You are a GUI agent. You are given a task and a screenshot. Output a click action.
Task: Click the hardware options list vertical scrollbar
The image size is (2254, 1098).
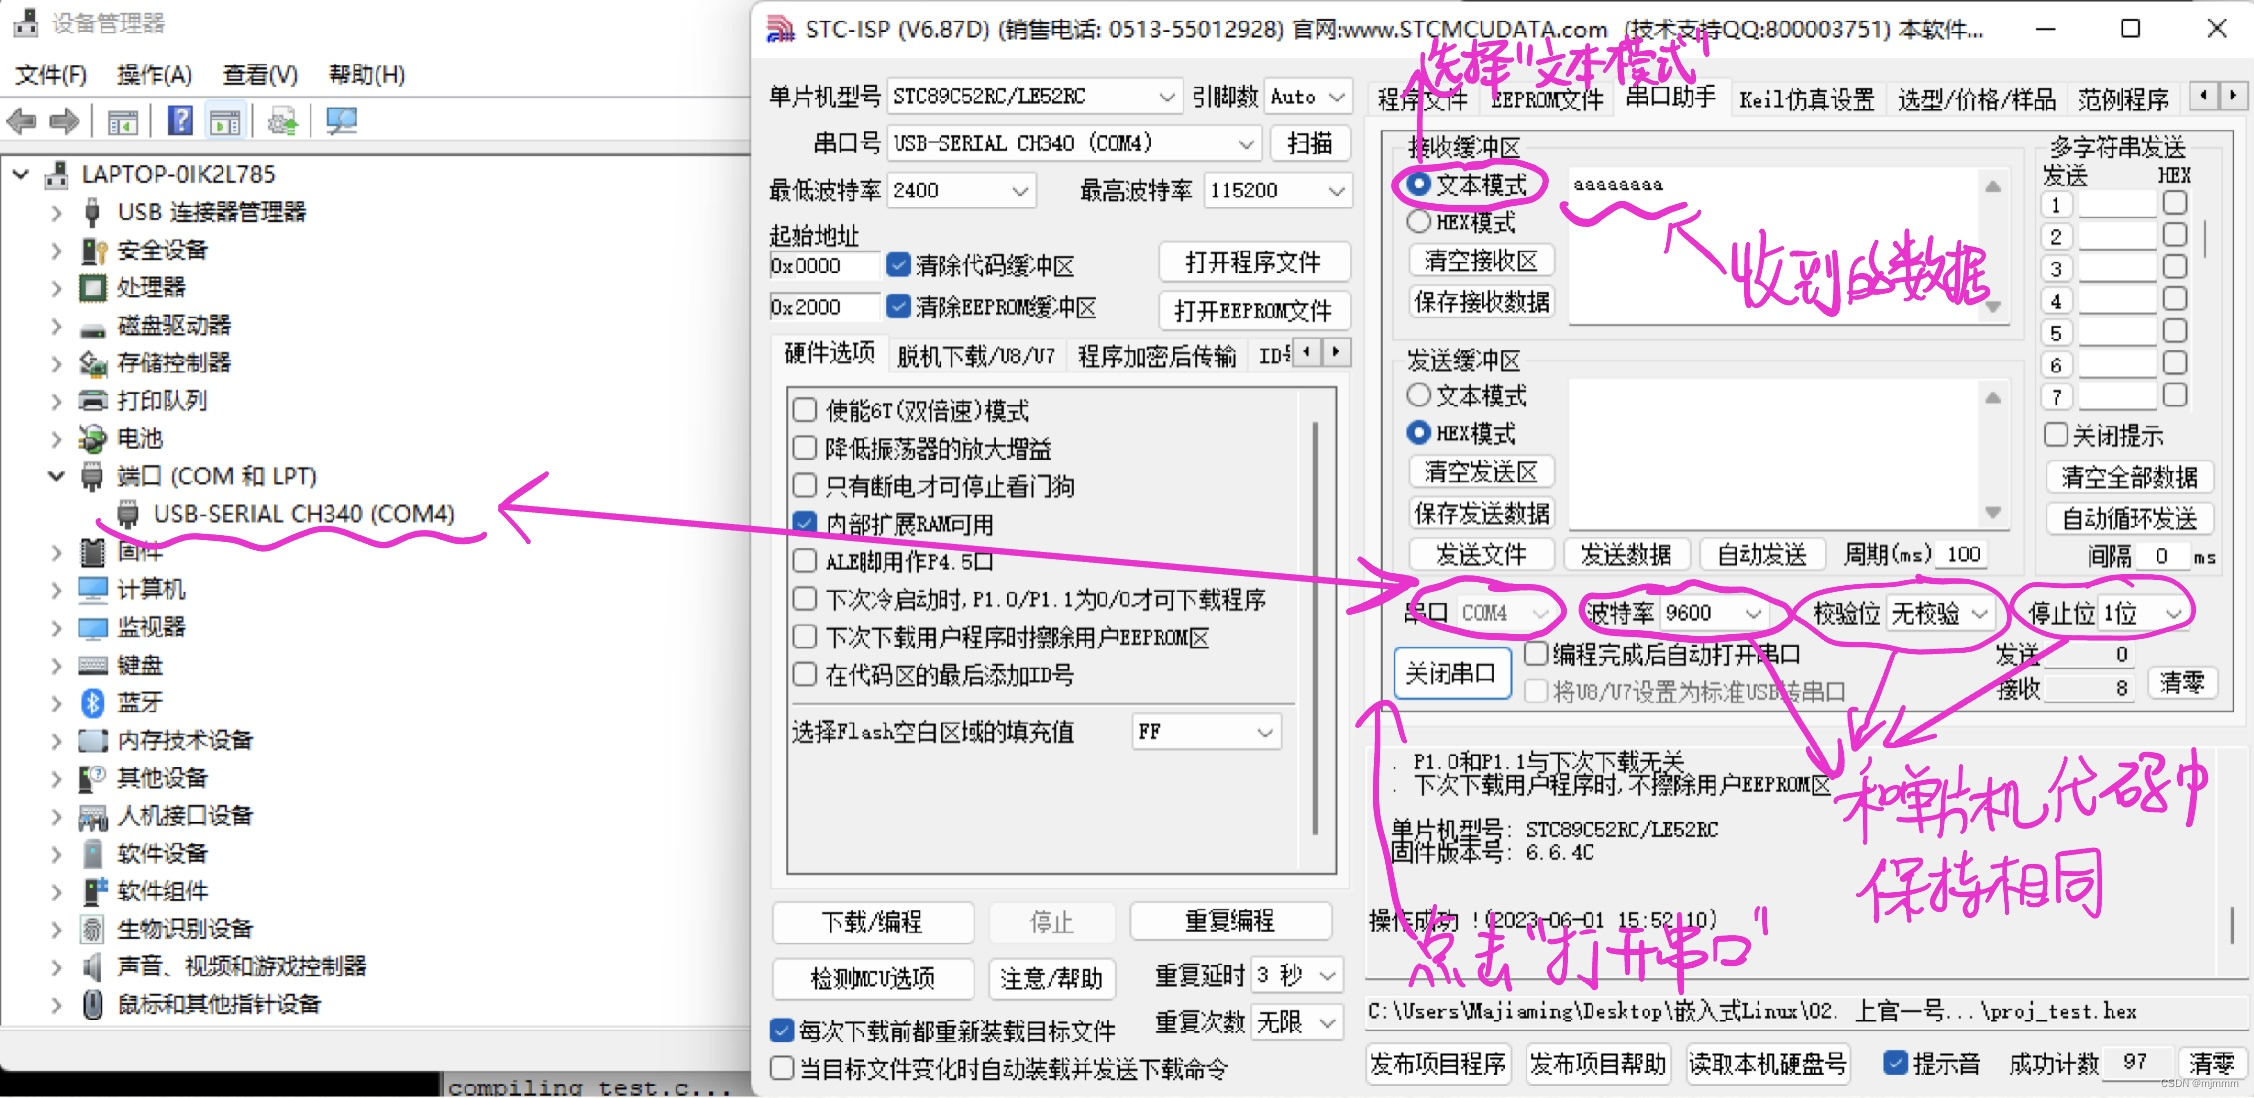coord(1315,630)
